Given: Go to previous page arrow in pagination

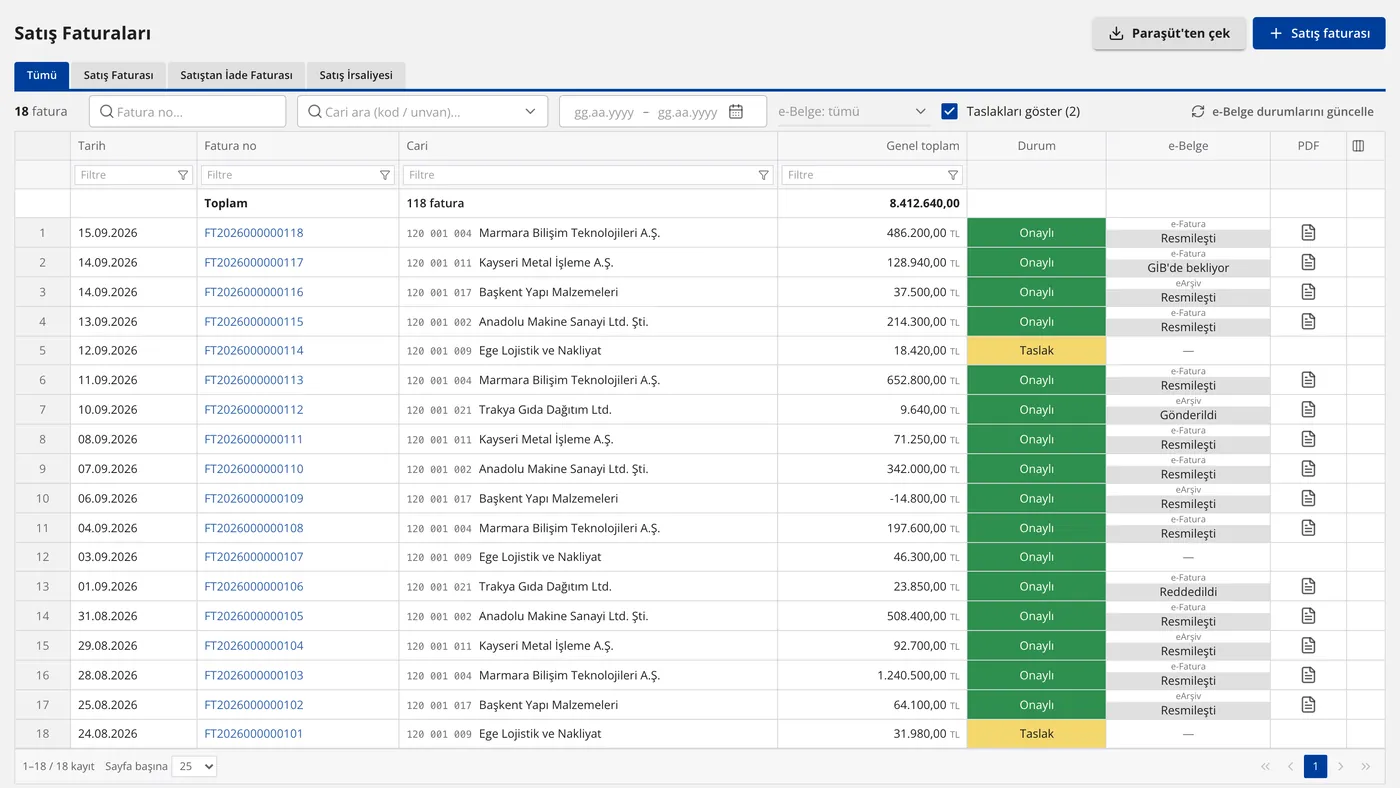Looking at the screenshot, I should pyautogui.click(x=1290, y=767).
